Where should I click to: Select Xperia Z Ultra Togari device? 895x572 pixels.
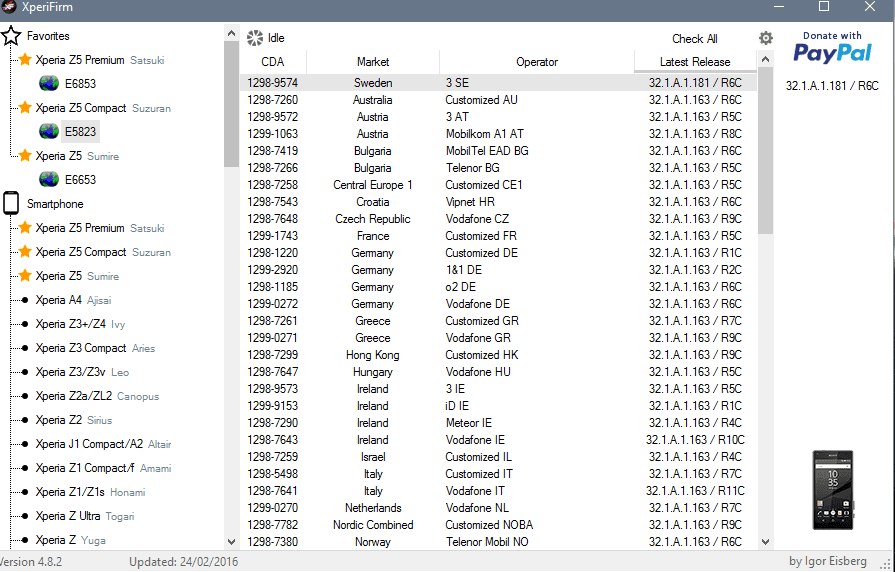click(84, 515)
